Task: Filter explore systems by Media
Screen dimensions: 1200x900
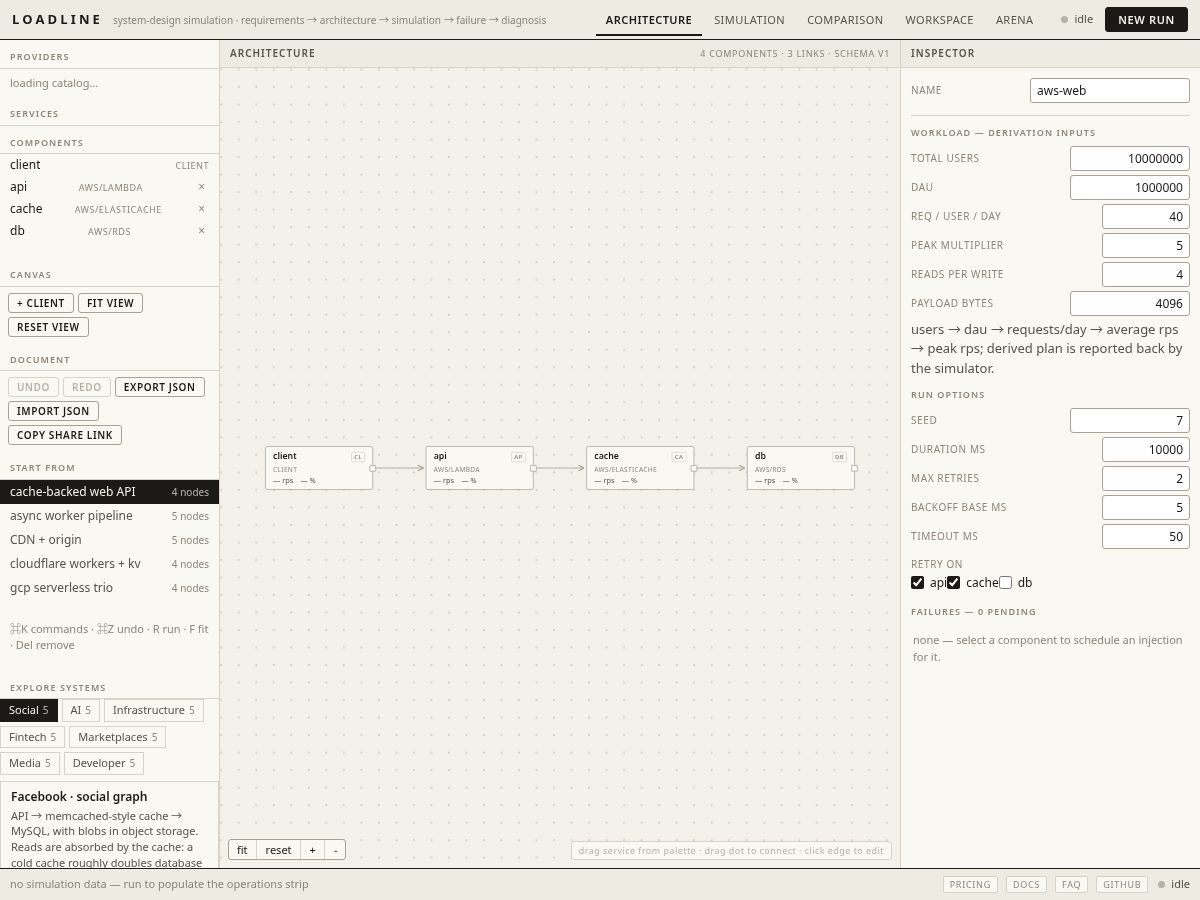Action: tap(30, 763)
